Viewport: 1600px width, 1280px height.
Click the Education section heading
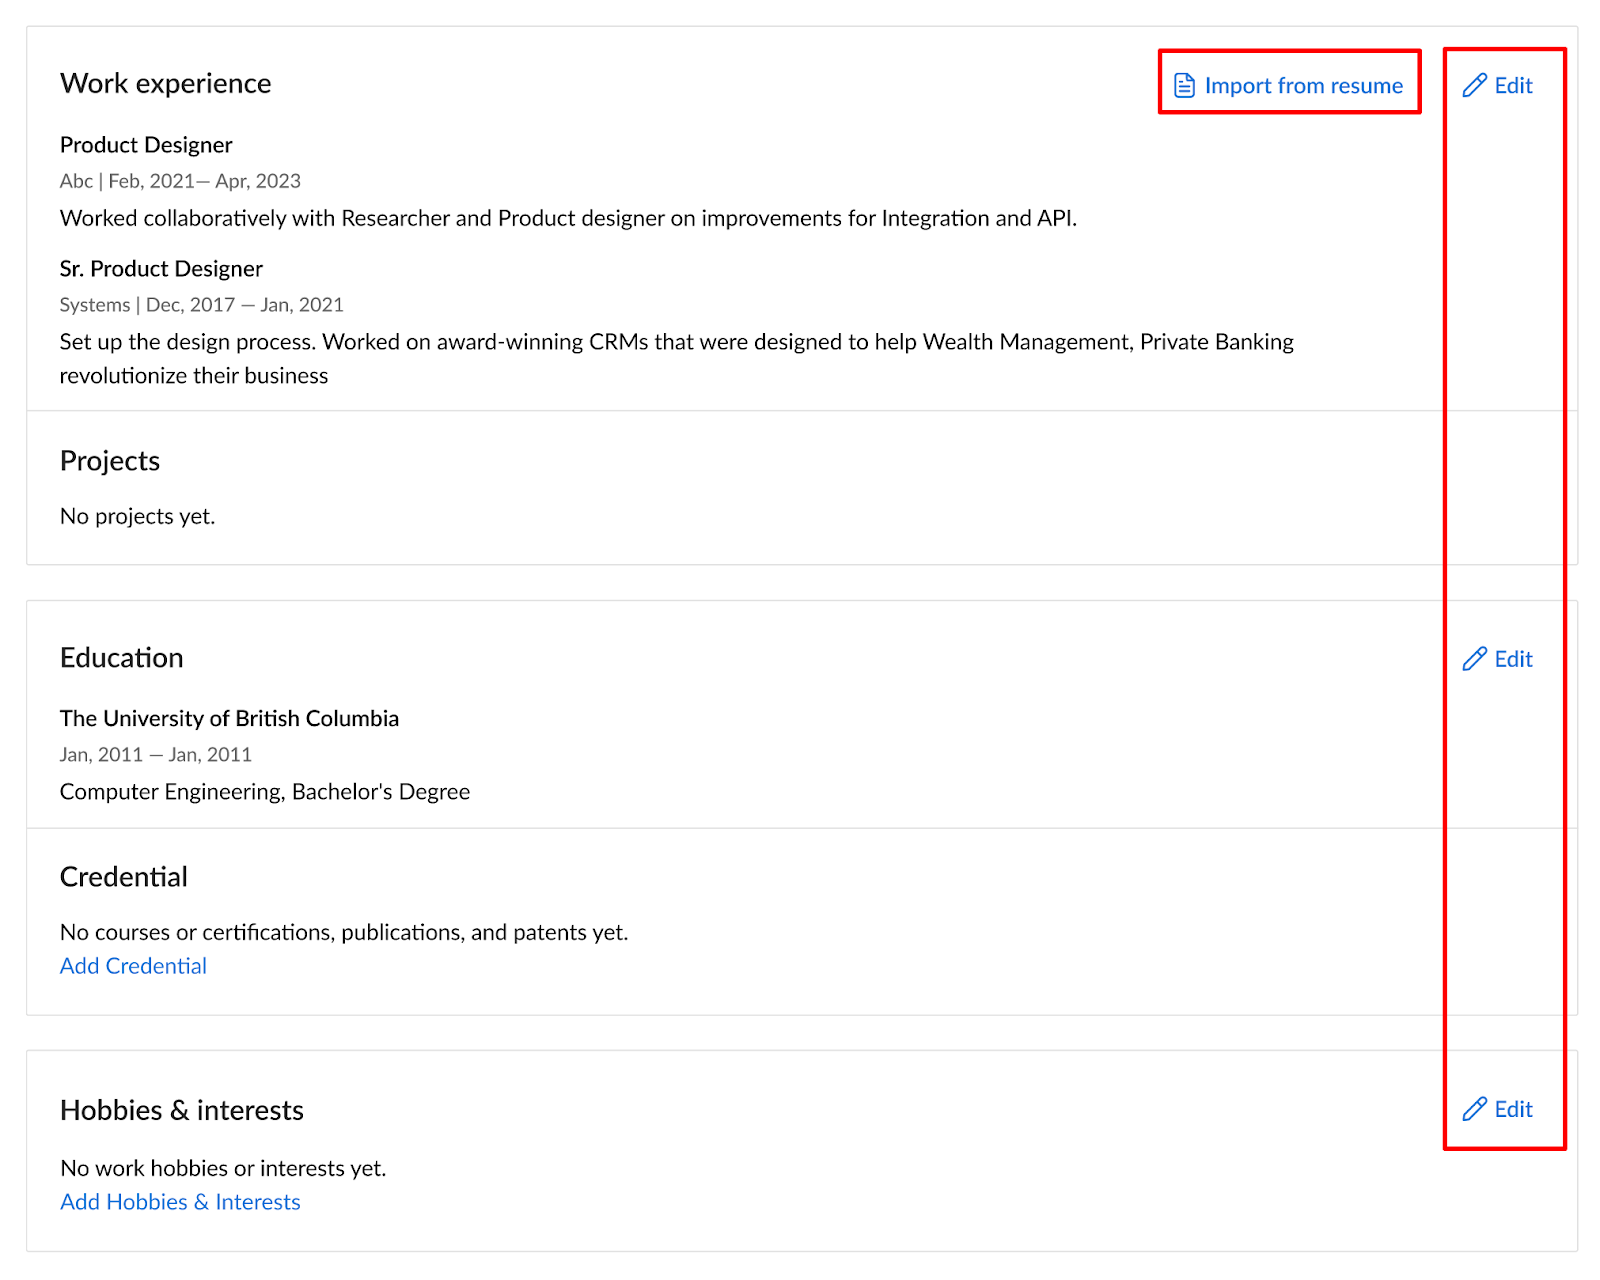tap(122, 658)
